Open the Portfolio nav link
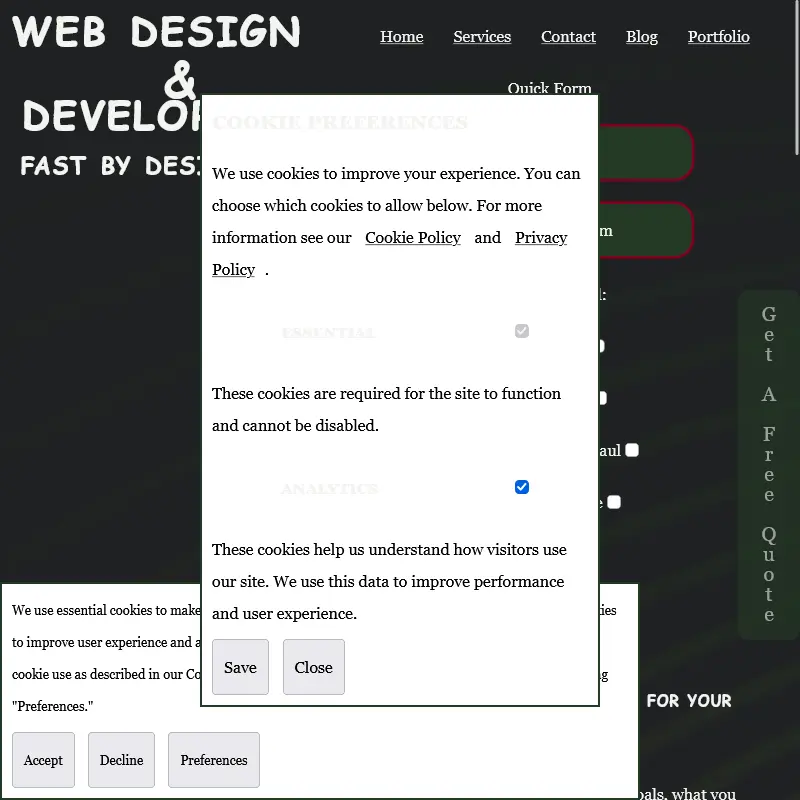The height and width of the screenshot is (800, 800). pyautogui.click(x=718, y=37)
